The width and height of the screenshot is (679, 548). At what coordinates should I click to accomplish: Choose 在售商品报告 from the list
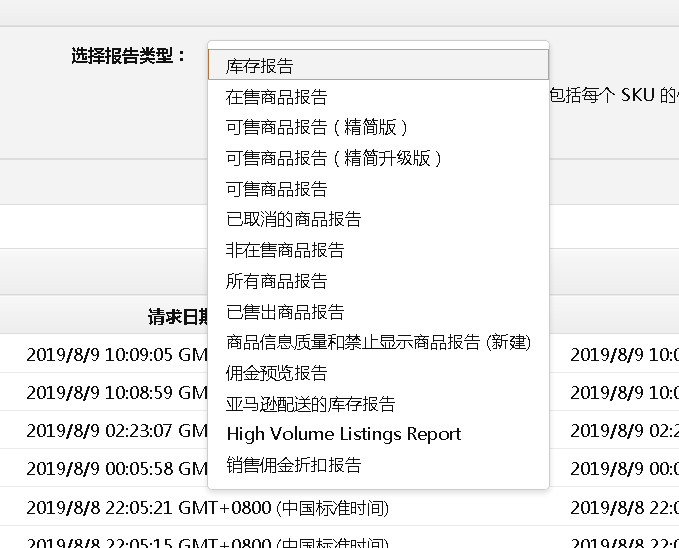coord(277,97)
